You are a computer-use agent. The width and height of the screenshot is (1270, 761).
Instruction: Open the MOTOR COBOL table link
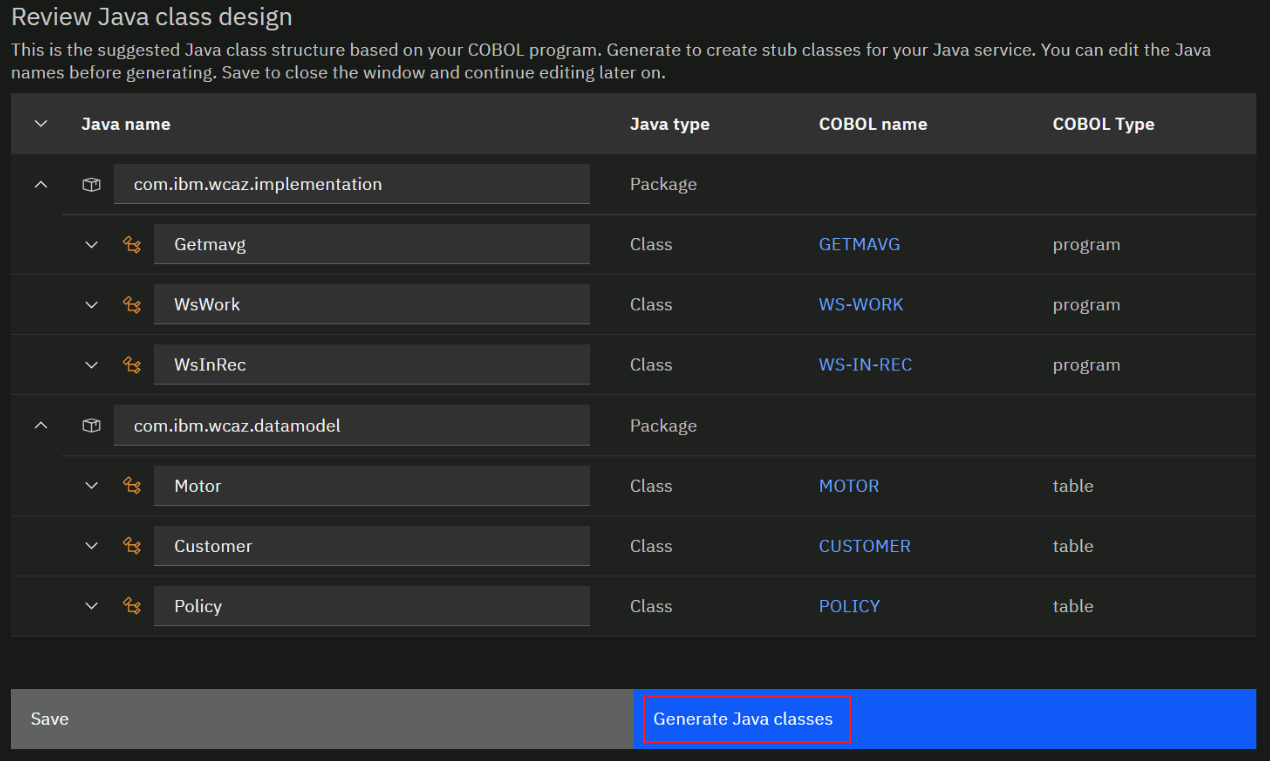coord(849,486)
